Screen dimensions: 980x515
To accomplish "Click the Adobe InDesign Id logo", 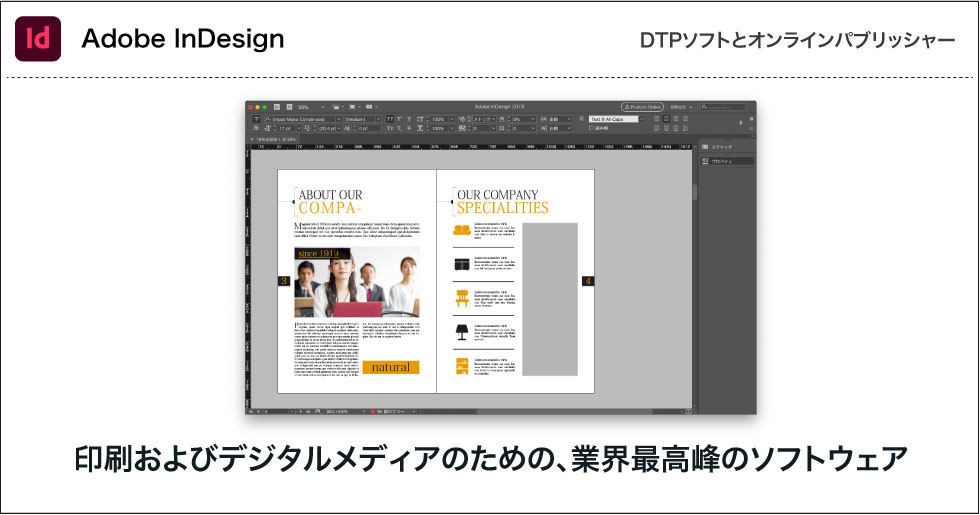I will click(38, 39).
